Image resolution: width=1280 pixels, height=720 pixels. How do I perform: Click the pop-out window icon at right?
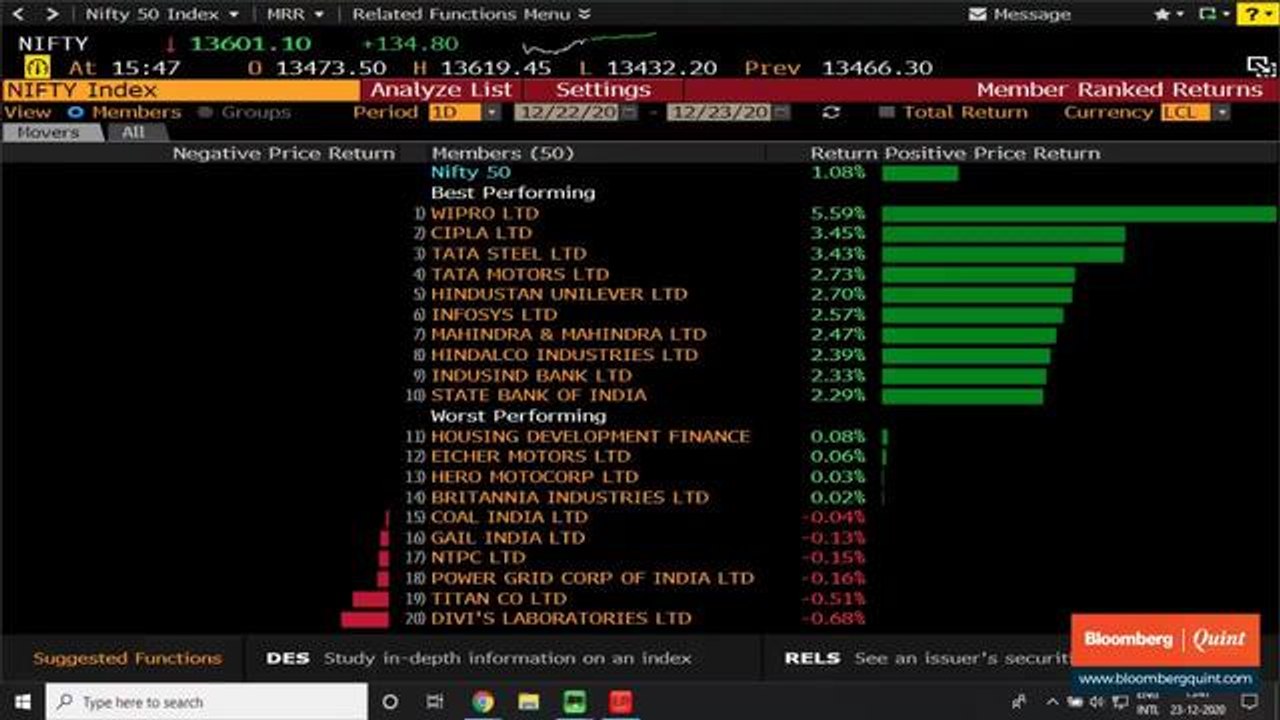click(x=1261, y=66)
